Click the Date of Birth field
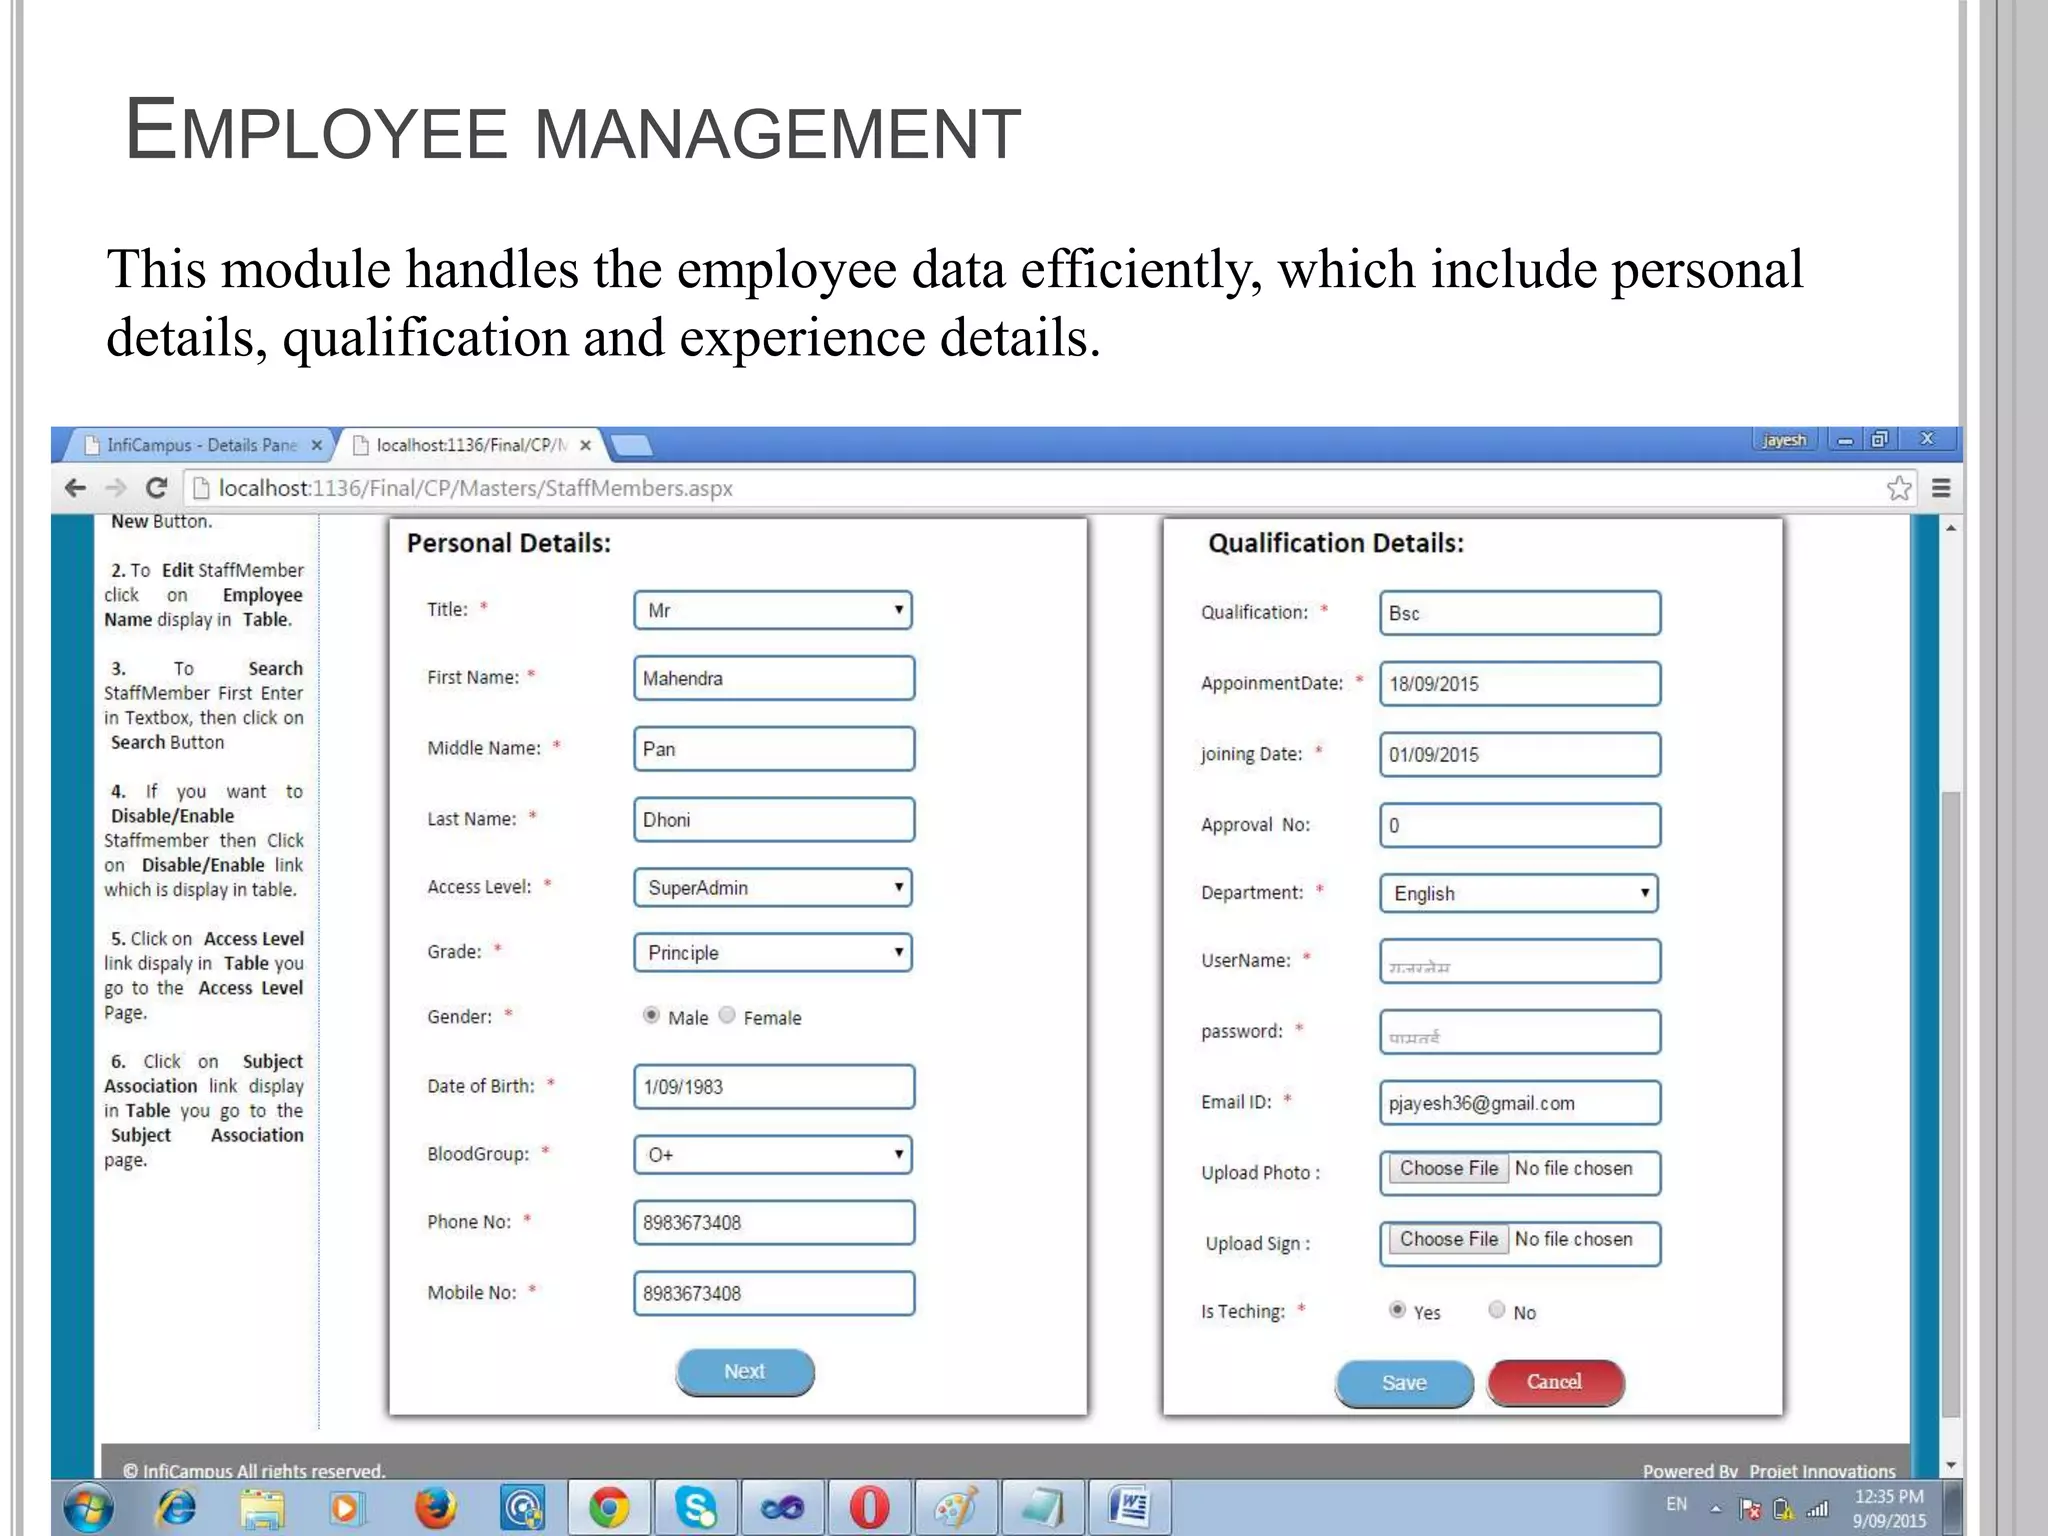Viewport: 2048px width, 1536px height. click(x=774, y=1087)
